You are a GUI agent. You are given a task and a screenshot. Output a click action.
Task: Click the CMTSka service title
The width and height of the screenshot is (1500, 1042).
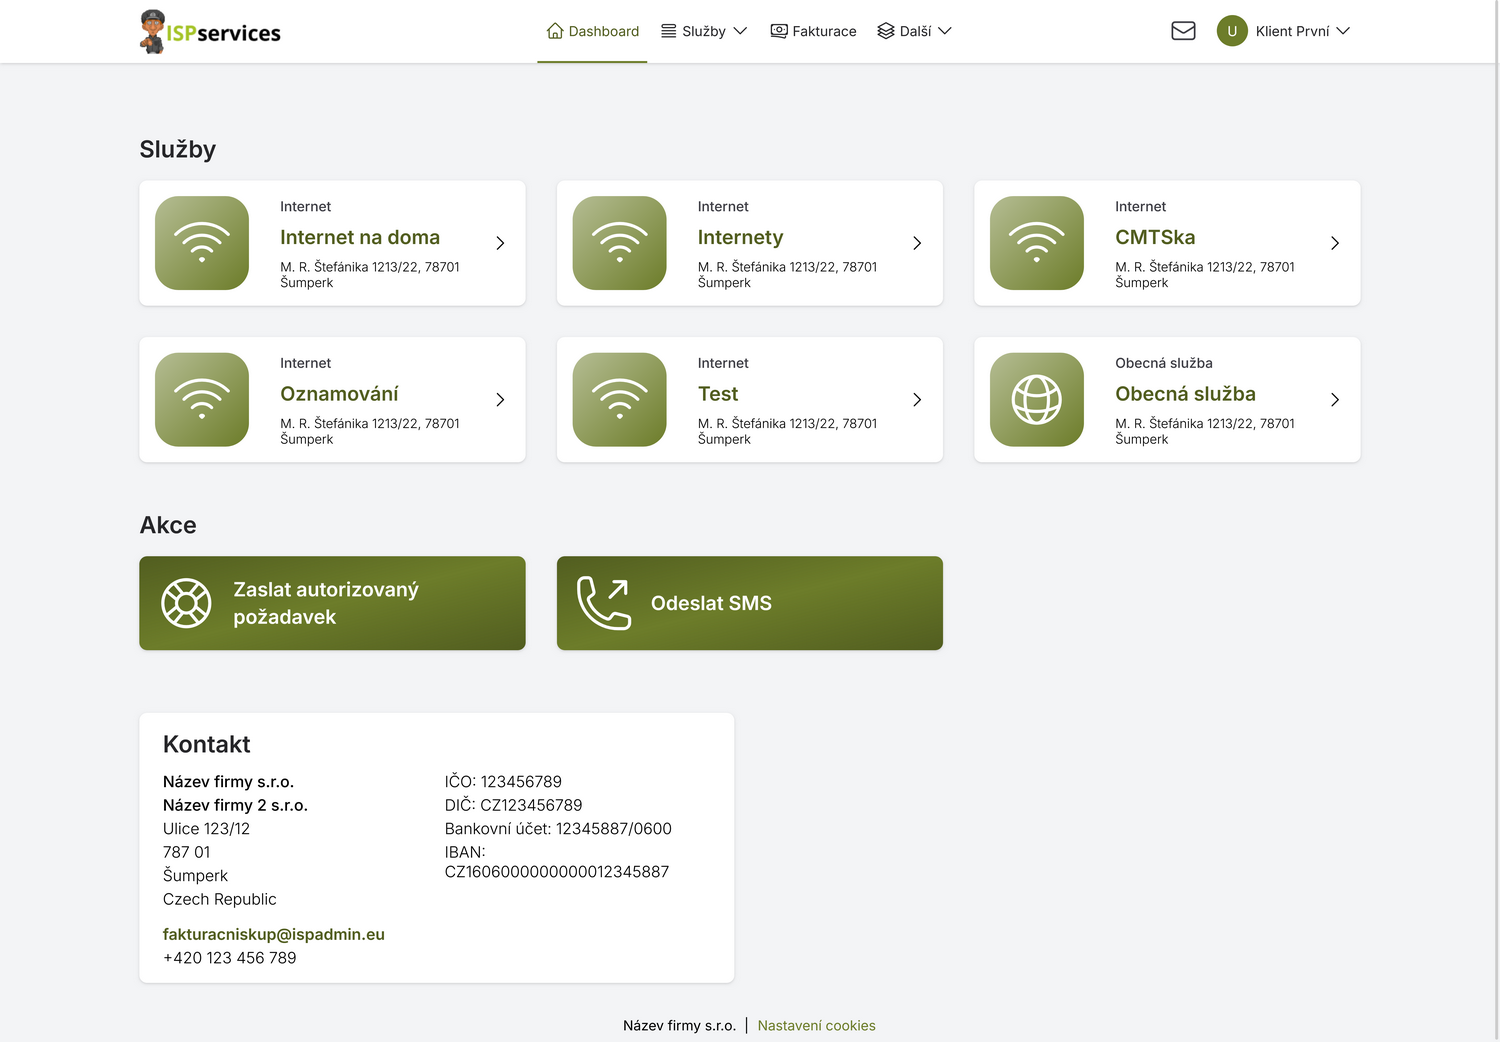[1155, 237]
